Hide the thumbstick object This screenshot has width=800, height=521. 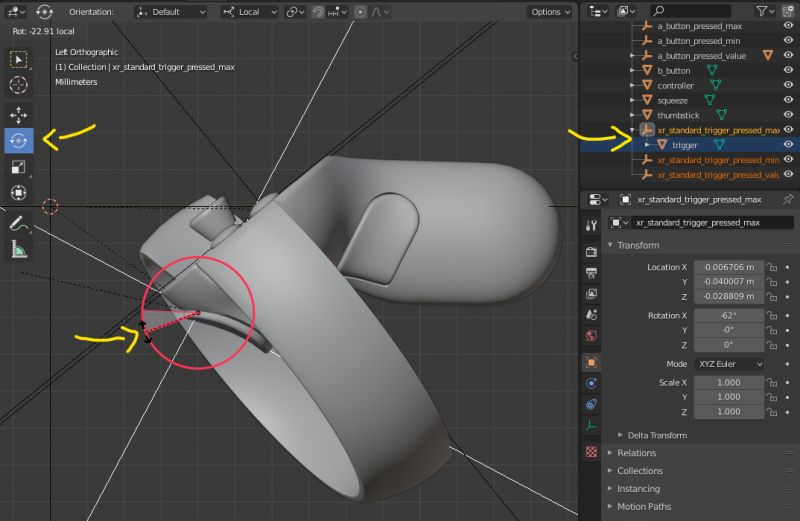point(788,115)
